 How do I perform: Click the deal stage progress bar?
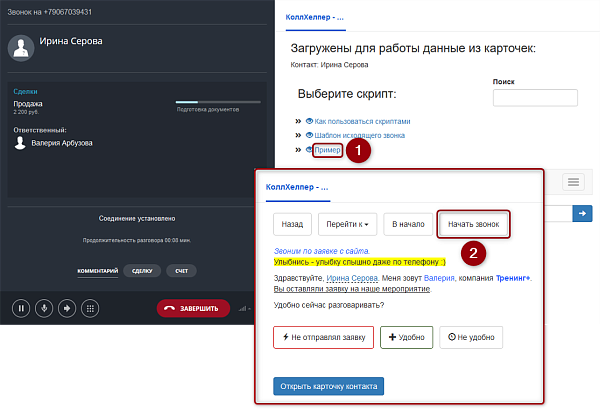tap(218, 102)
